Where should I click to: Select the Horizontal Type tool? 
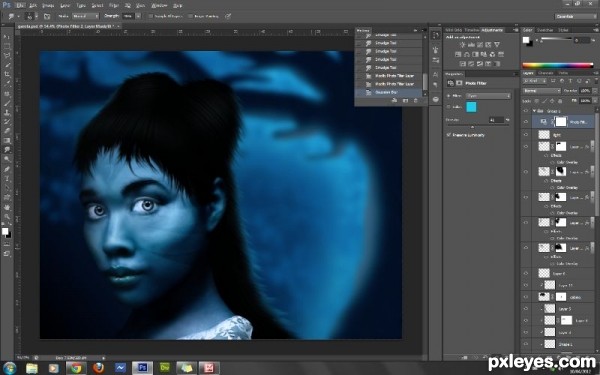7,179
